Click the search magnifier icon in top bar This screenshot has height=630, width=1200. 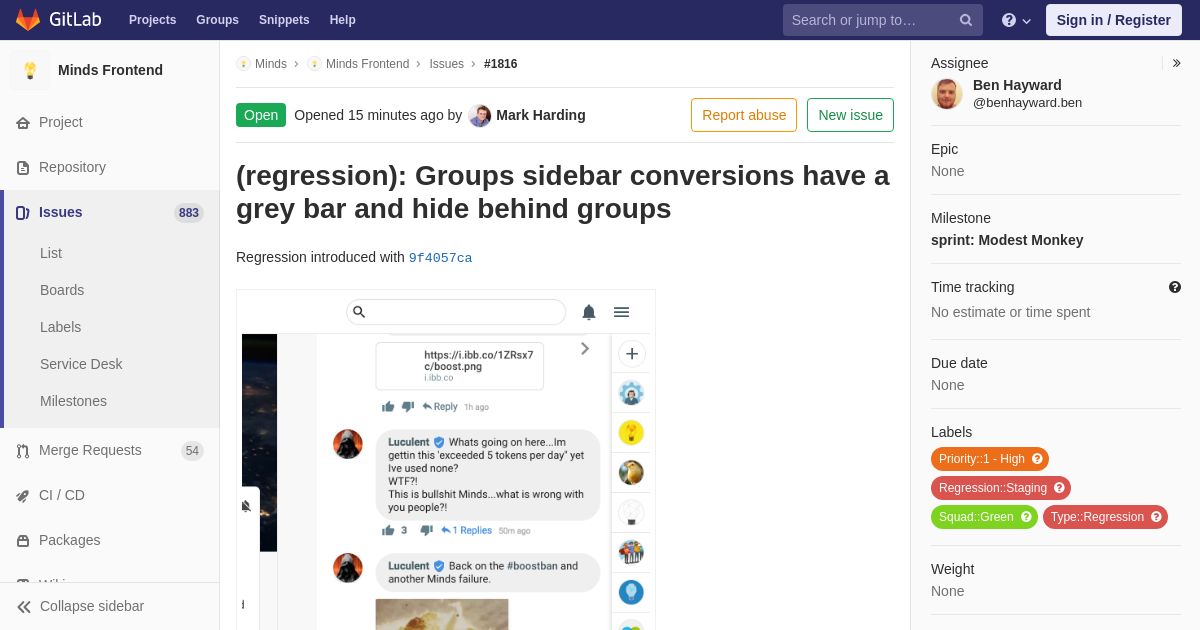coord(966,20)
